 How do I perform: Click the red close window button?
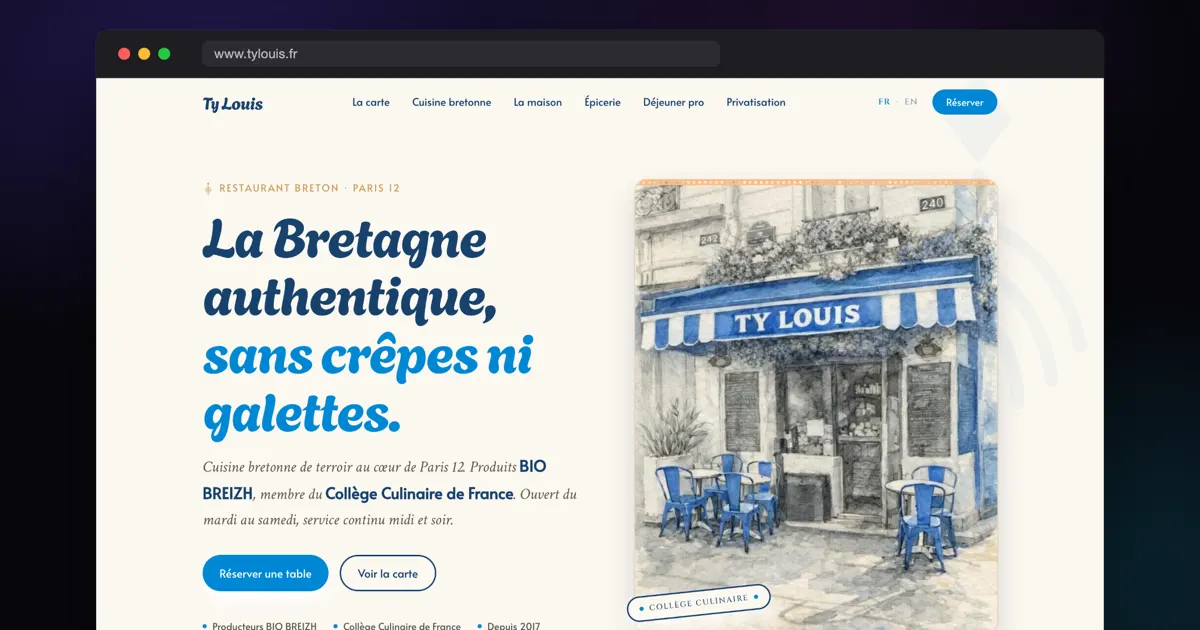(124, 54)
